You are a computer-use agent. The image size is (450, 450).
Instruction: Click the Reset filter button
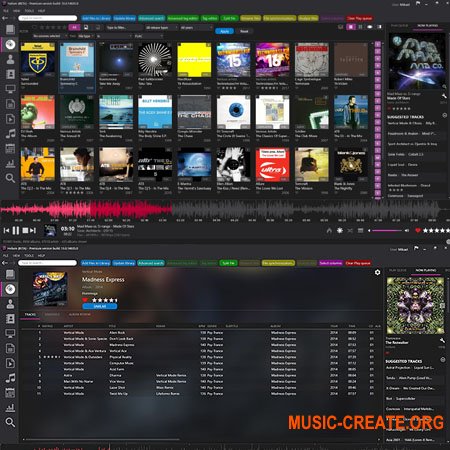click(x=244, y=31)
